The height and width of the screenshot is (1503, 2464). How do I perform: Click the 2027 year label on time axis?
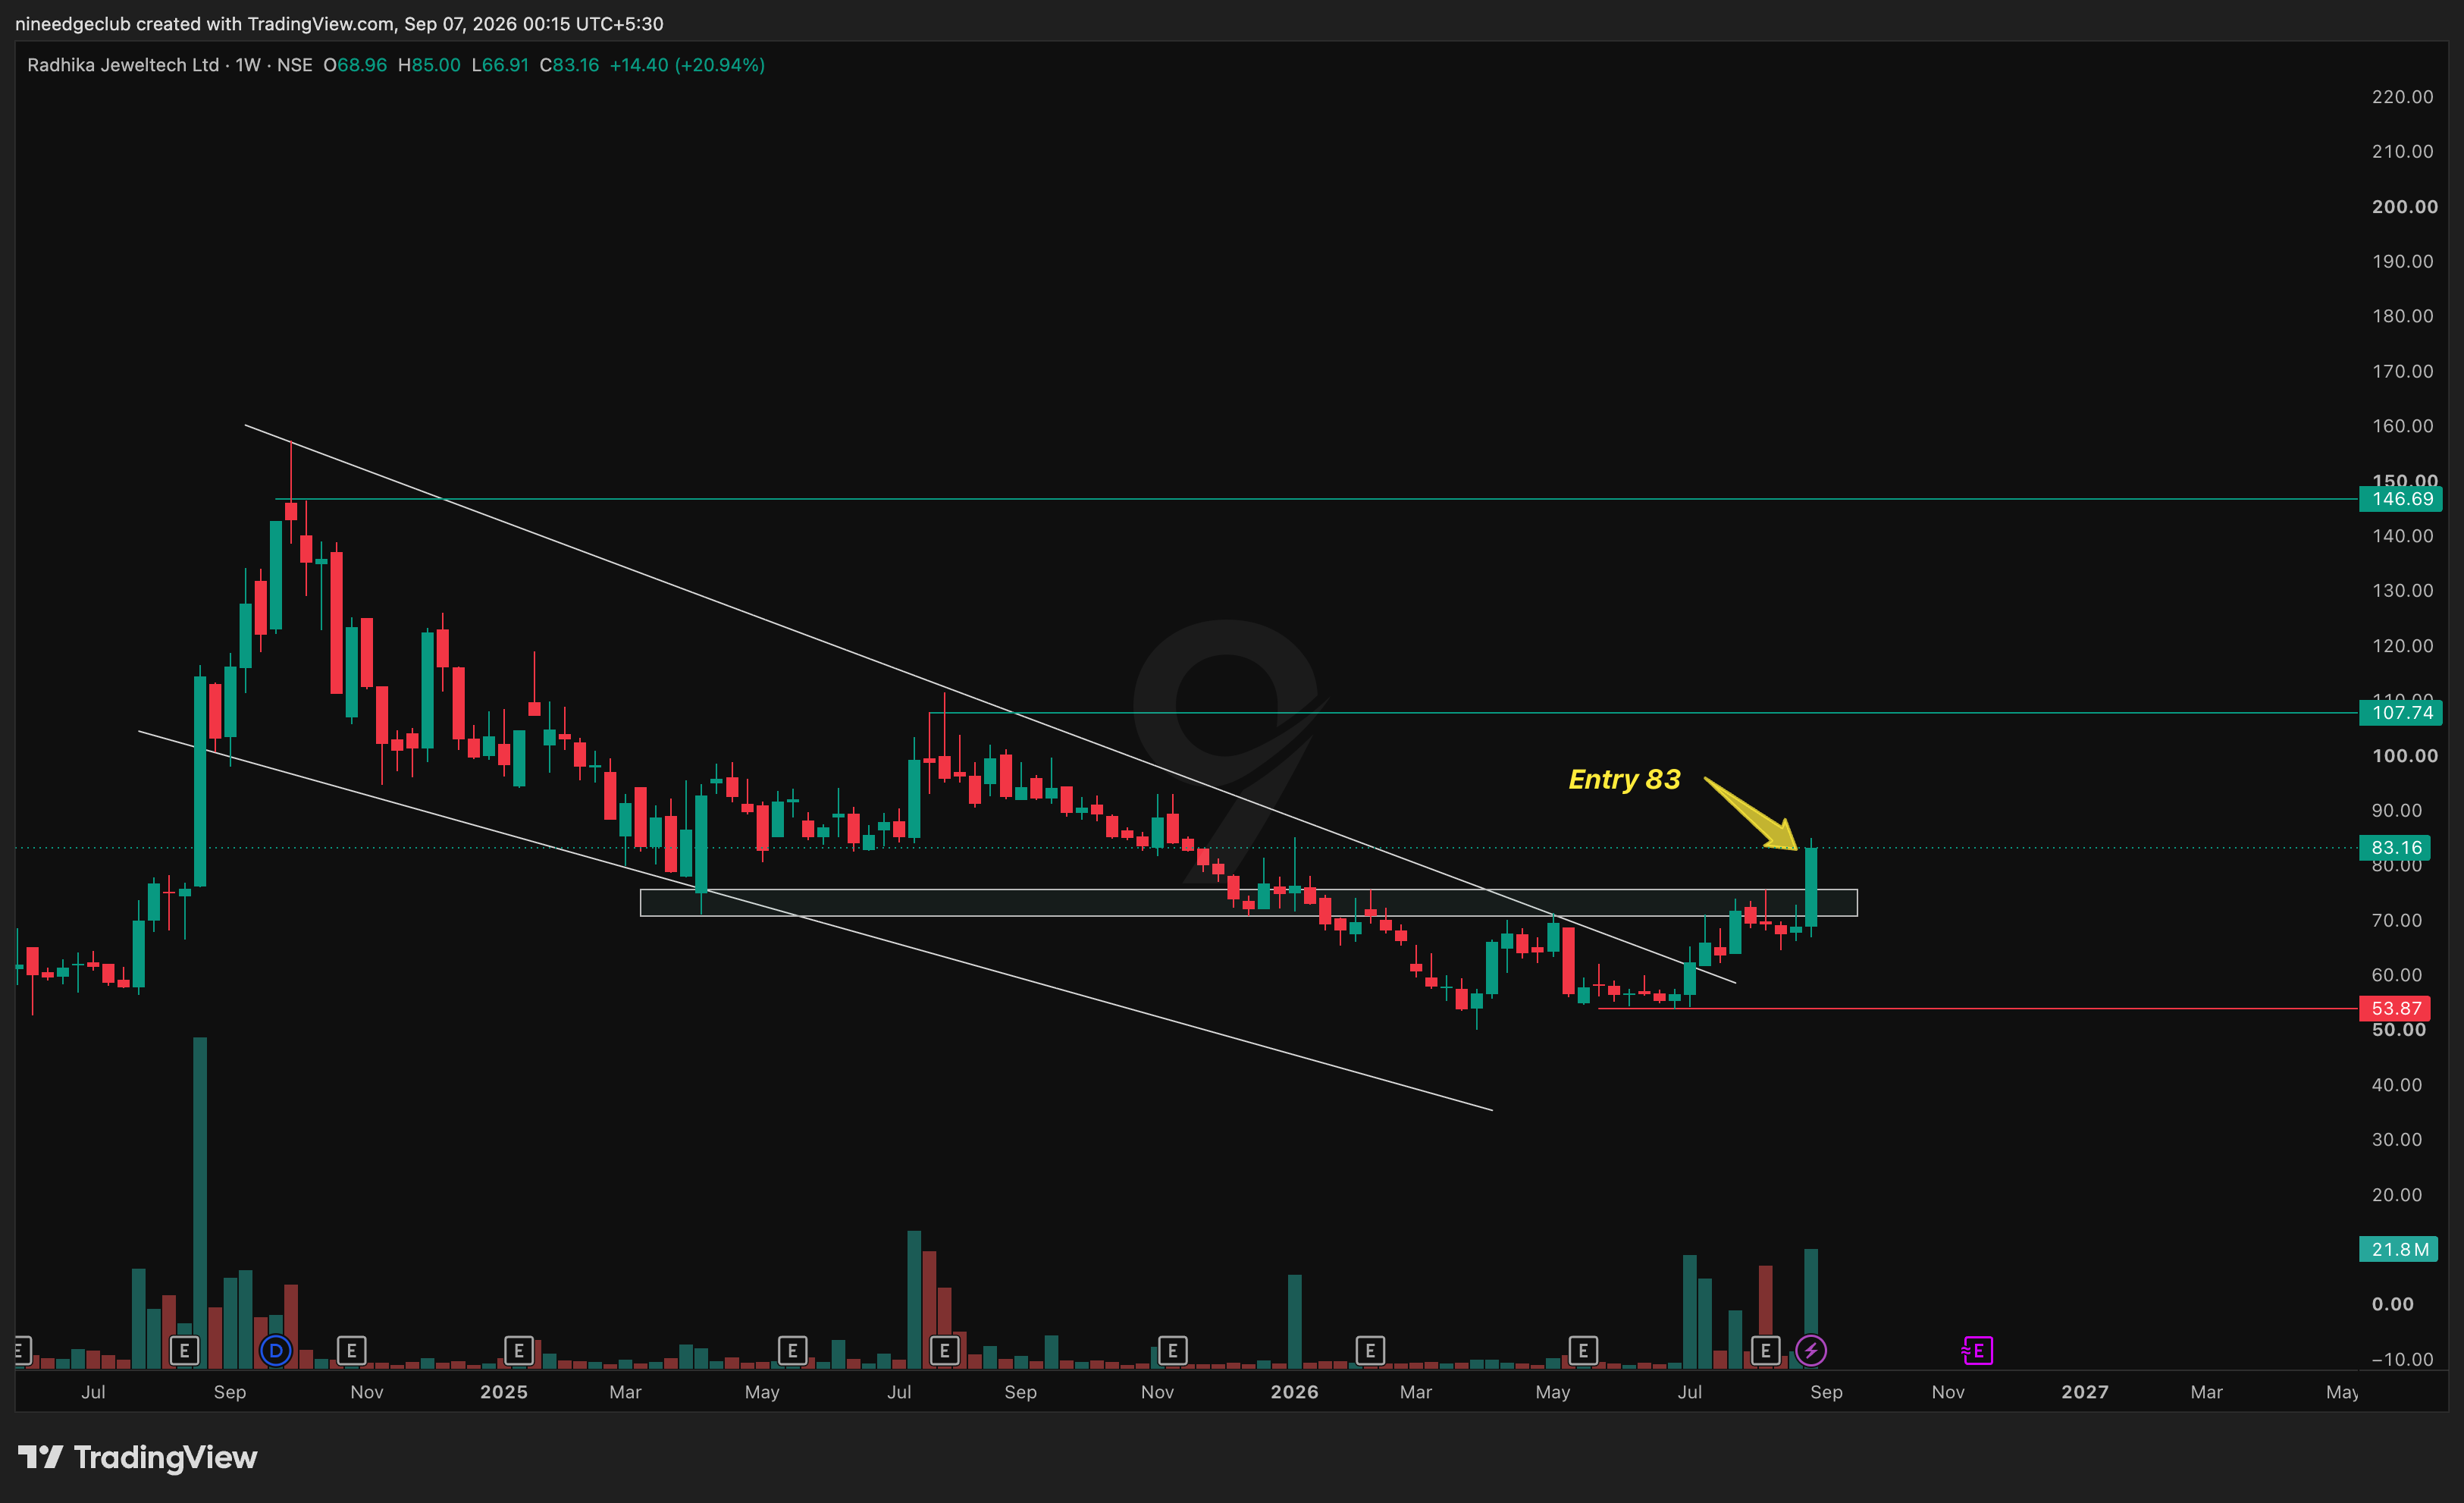click(2085, 1391)
